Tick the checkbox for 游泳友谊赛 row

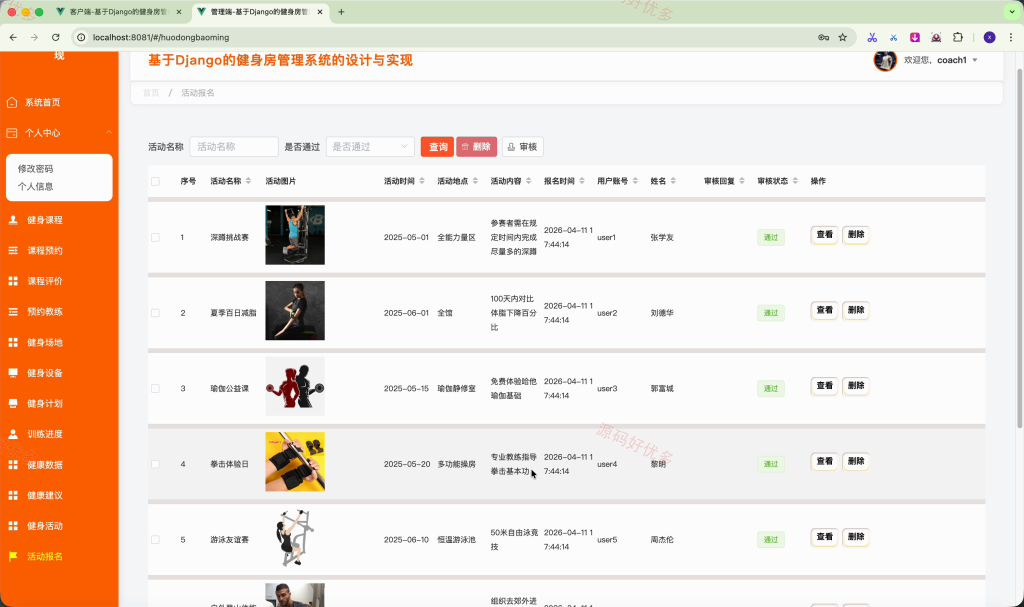[155, 540]
